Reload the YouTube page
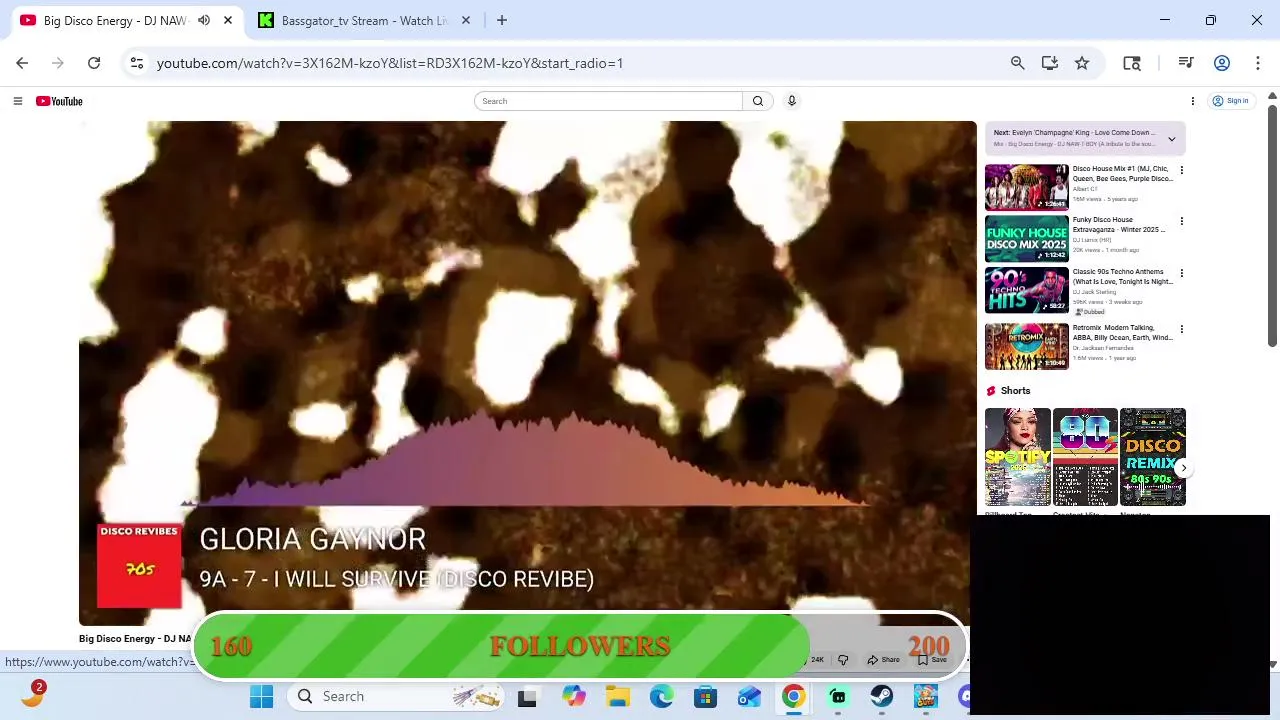The width and height of the screenshot is (1280, 720). point(94,63)
